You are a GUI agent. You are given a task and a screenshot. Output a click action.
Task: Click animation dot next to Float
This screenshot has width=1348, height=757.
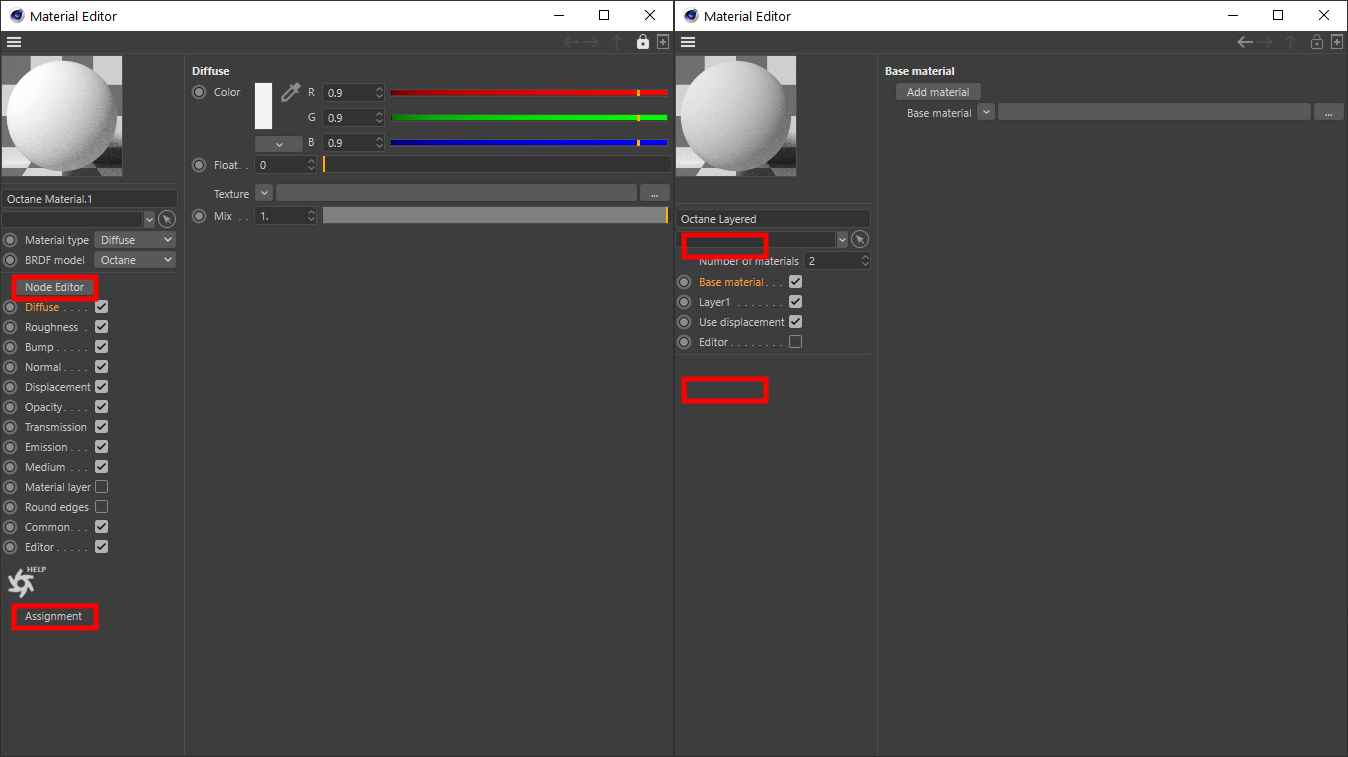199,165
